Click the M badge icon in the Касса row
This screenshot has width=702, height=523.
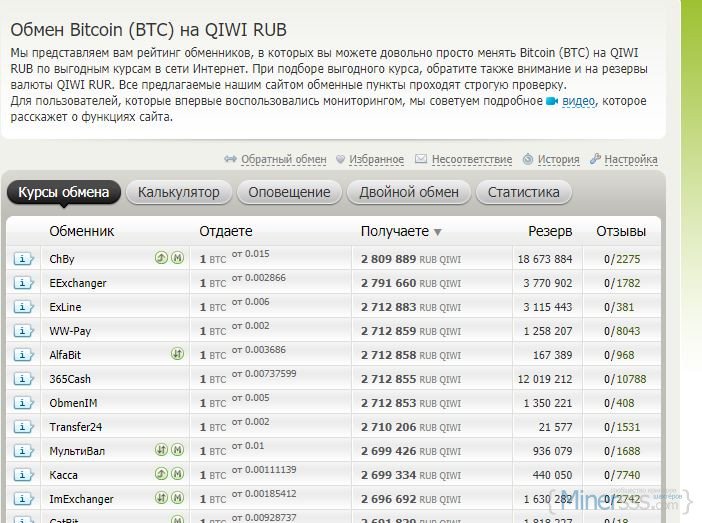point(177,474)
